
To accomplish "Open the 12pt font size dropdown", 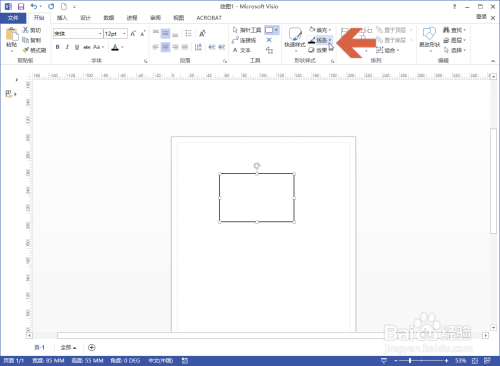I will [x=125, y=34].
